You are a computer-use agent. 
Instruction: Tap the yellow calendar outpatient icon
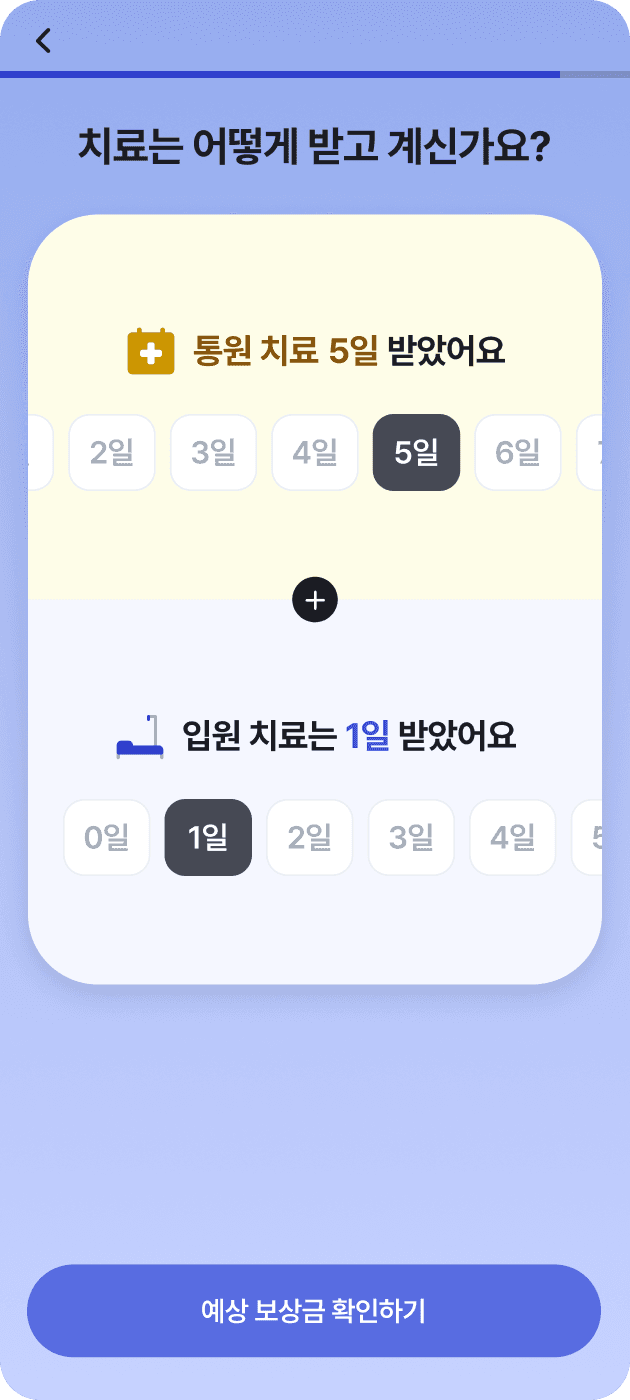(x=151, y=352)
